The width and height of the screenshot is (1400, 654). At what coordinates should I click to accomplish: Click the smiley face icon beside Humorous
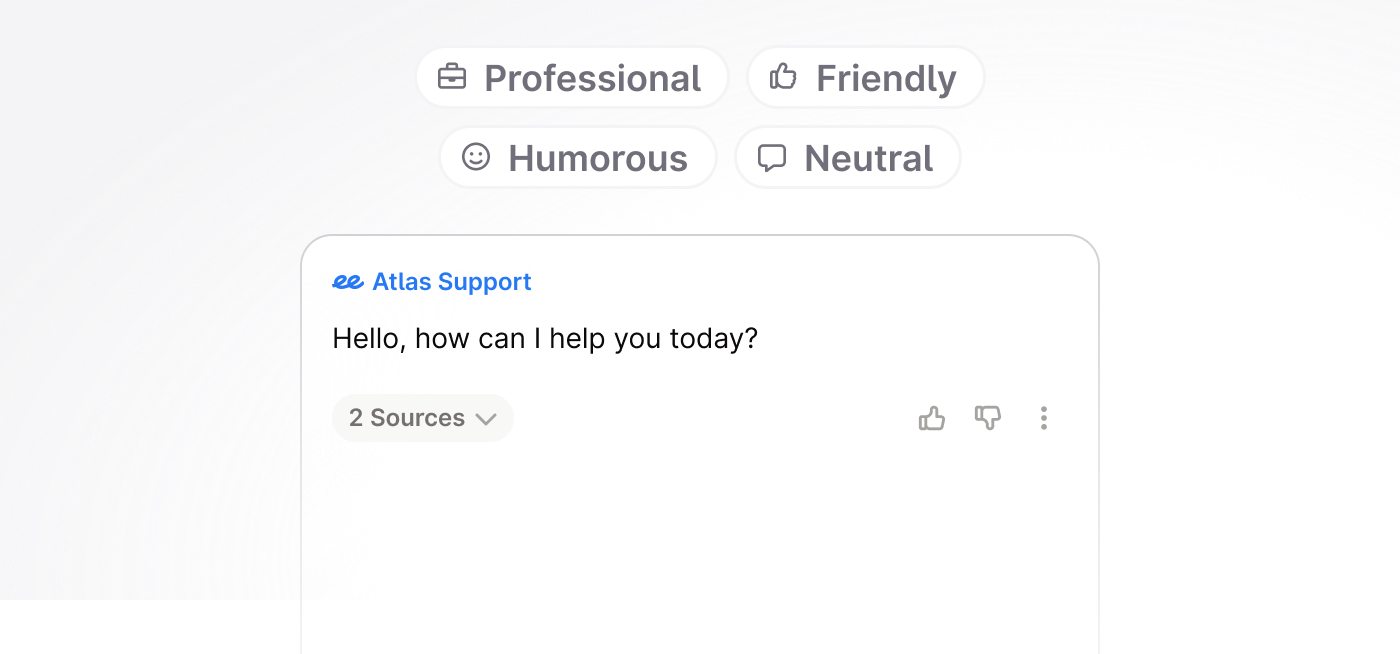point(476,157)
